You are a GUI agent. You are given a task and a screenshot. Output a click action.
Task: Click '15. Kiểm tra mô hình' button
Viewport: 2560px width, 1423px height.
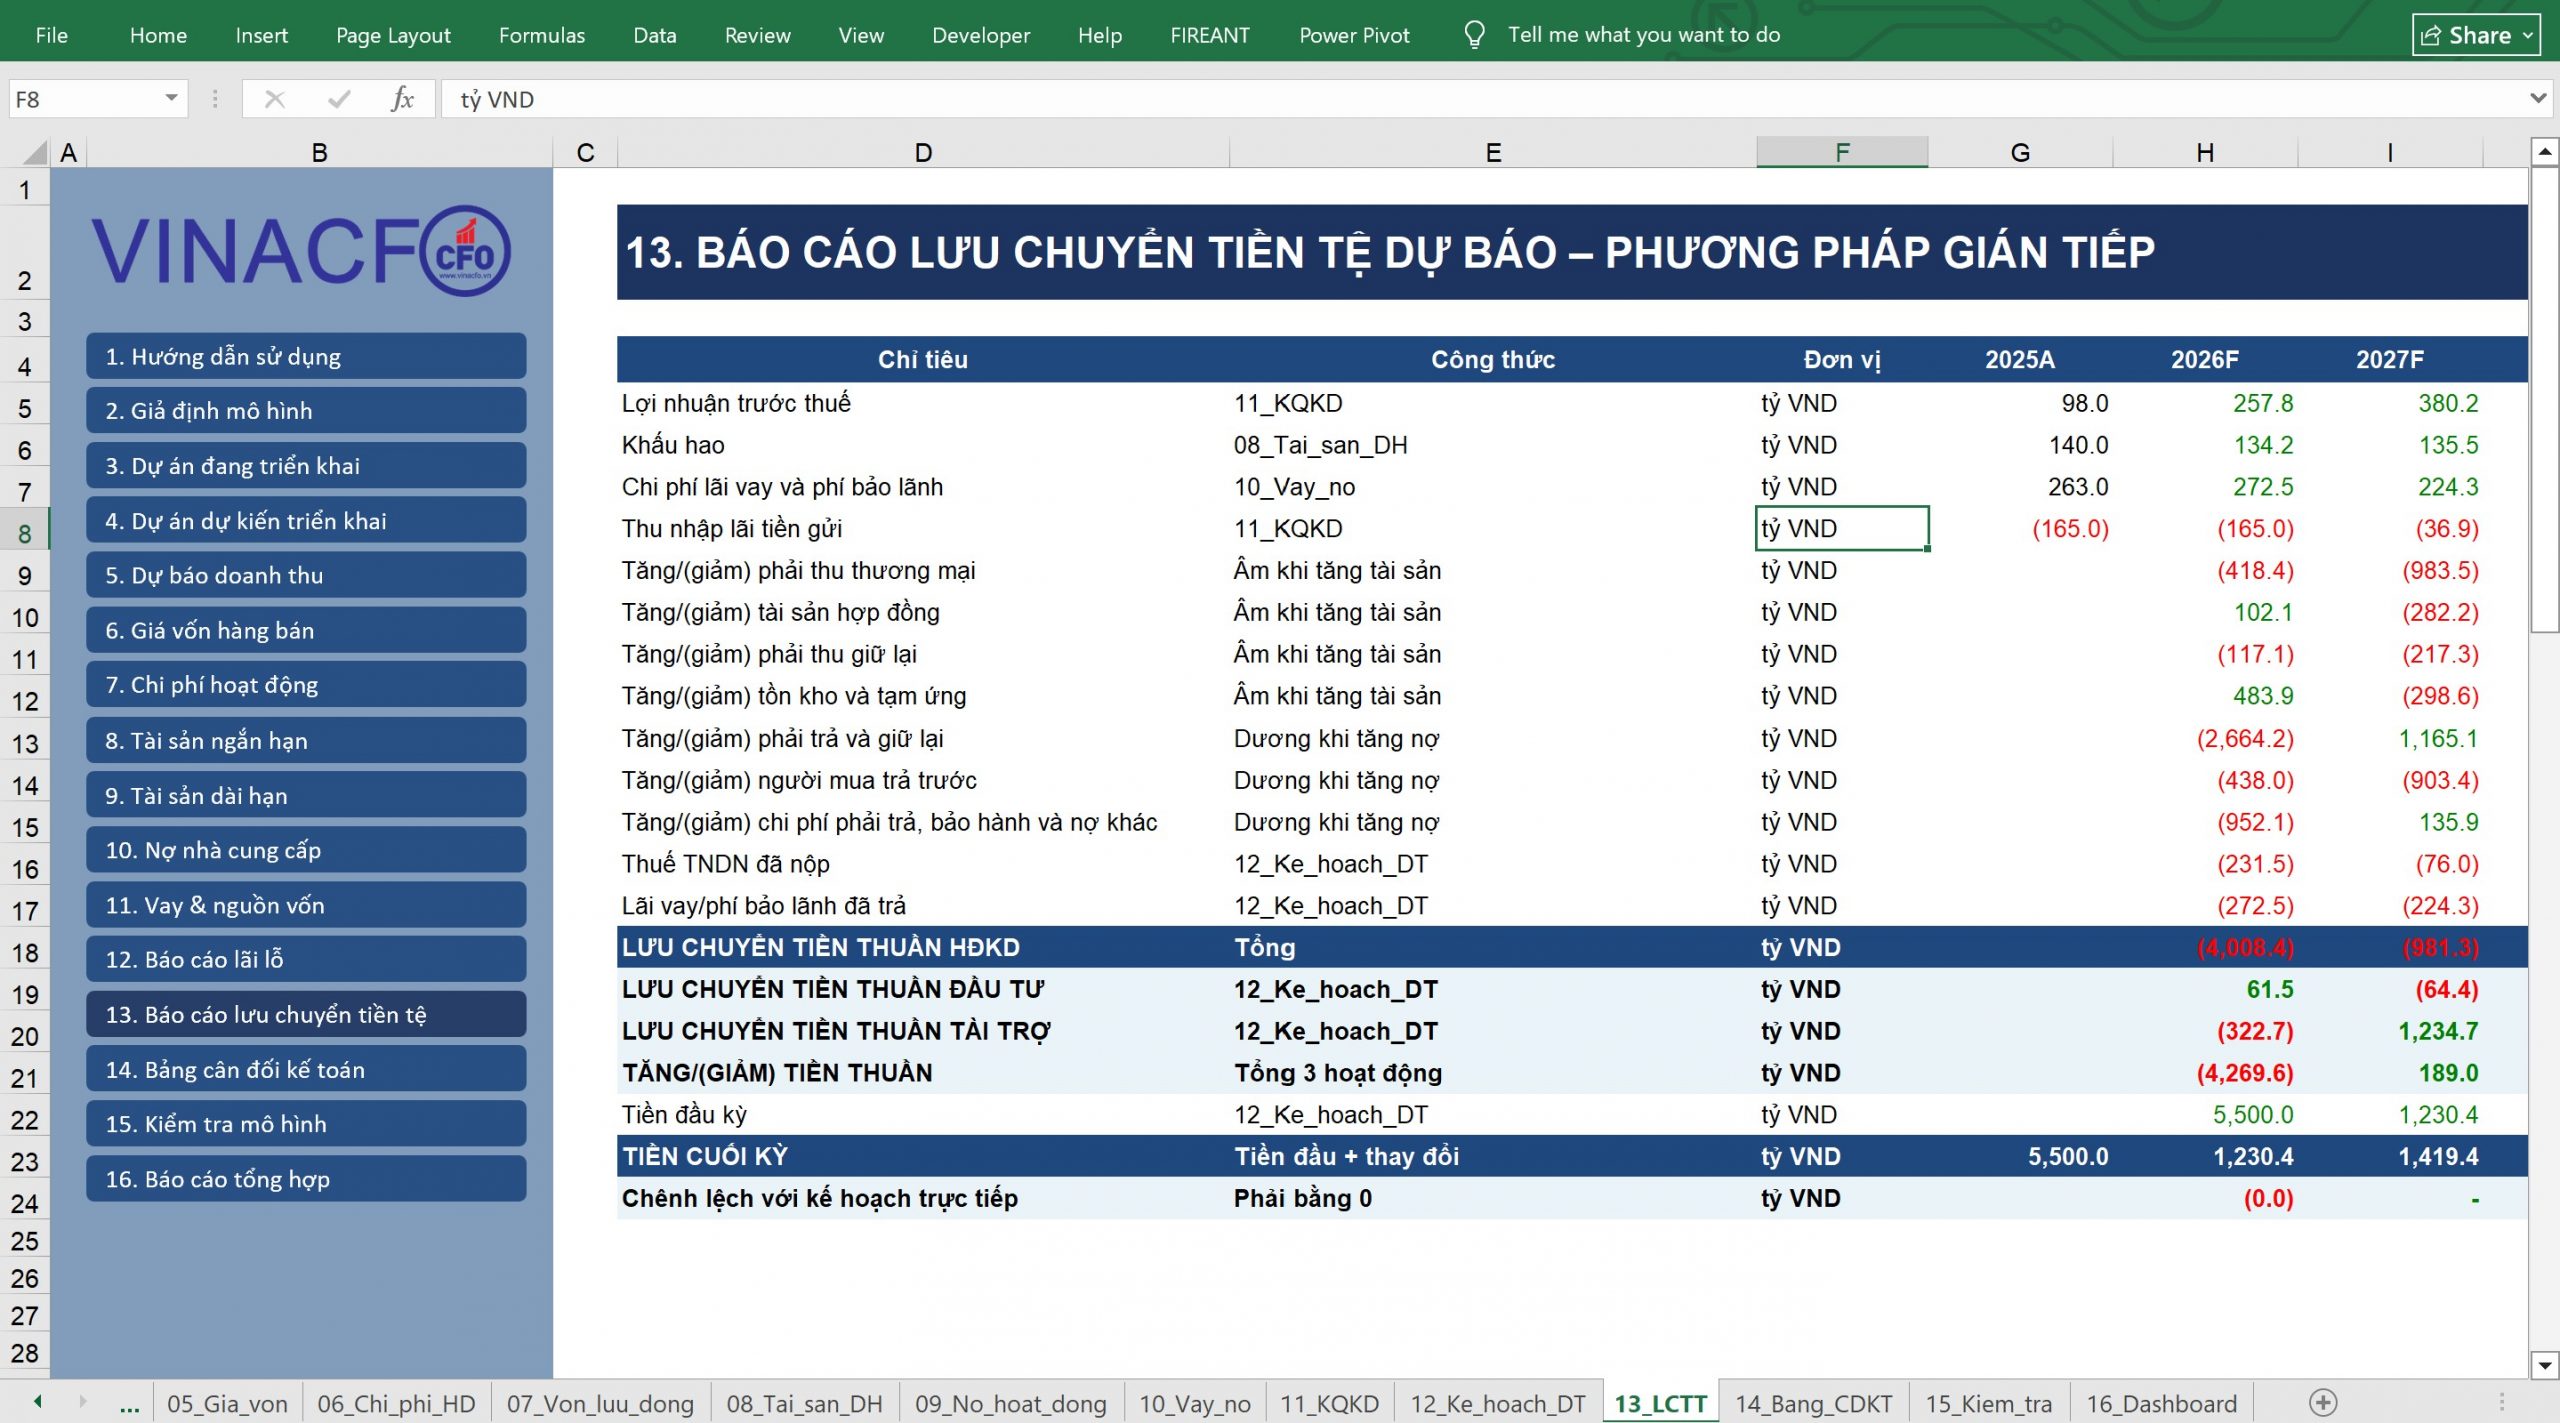point(306,1124)
